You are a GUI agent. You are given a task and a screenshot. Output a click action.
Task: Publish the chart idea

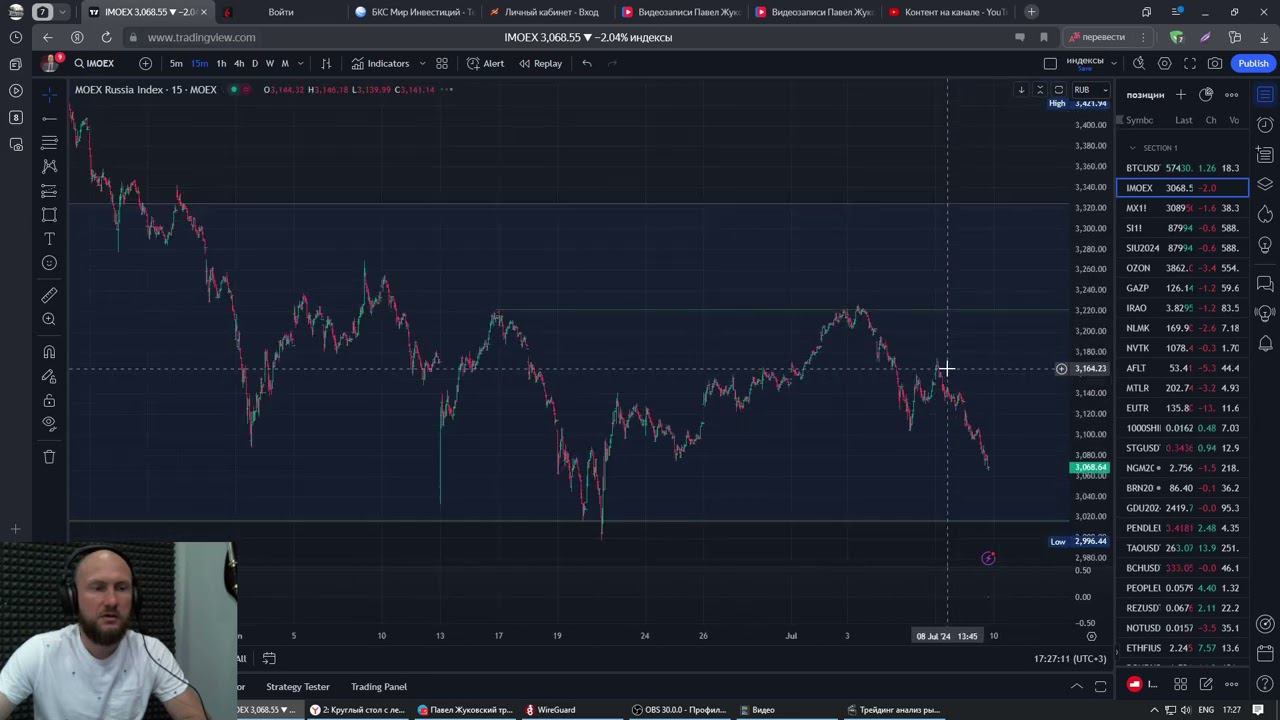pos(1253,63)
